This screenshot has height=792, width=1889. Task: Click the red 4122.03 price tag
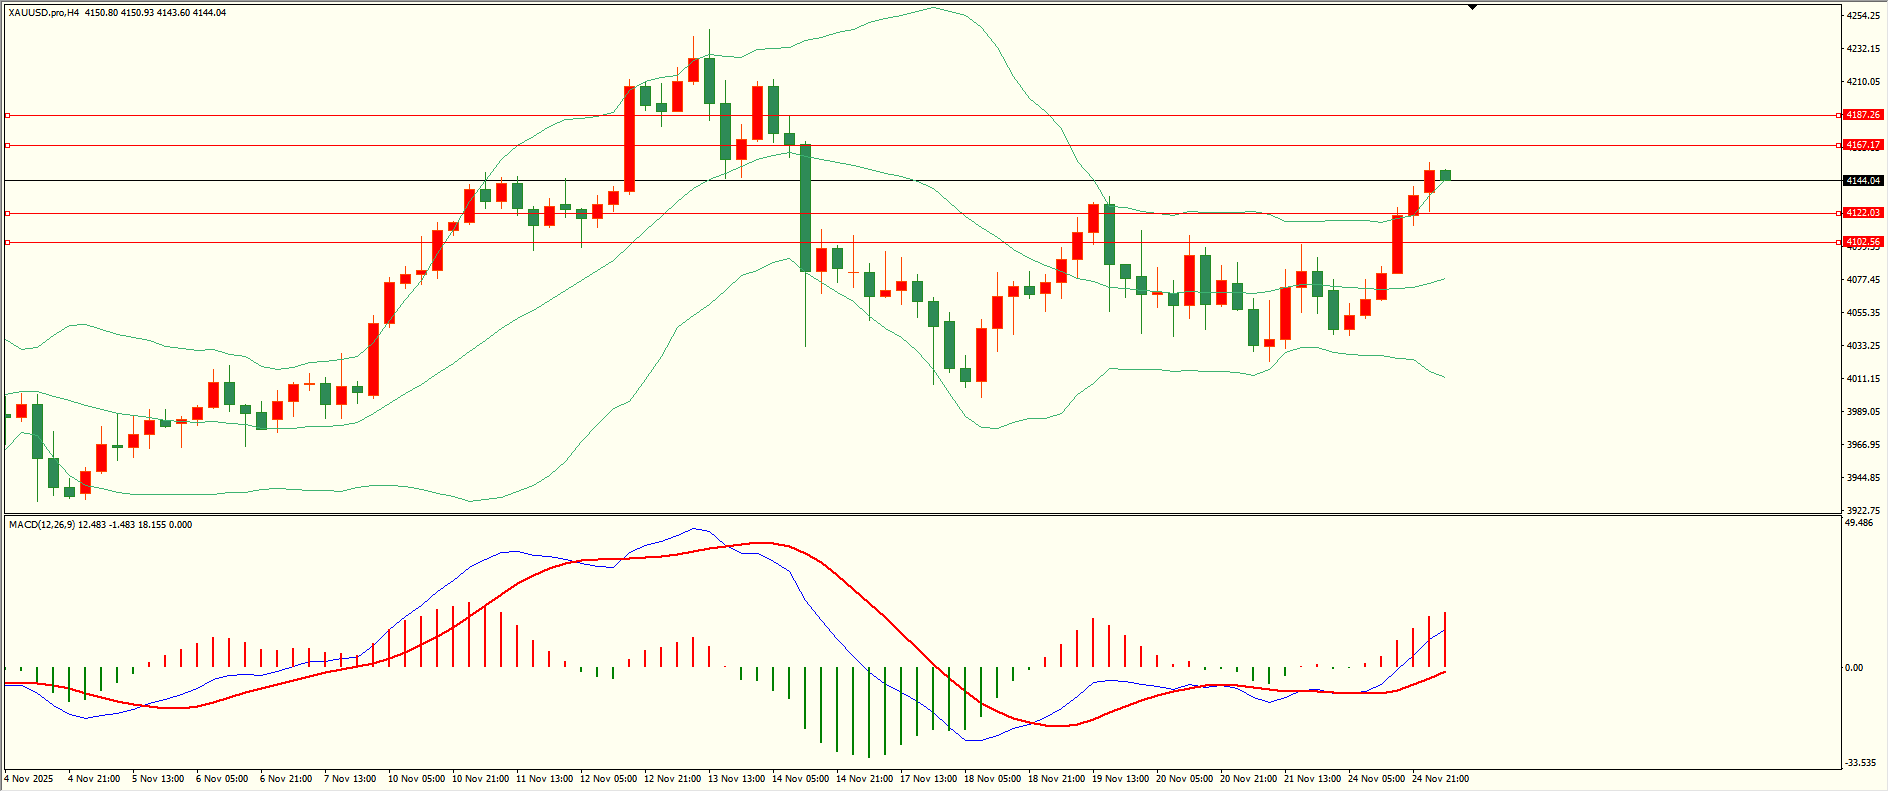1863,213
